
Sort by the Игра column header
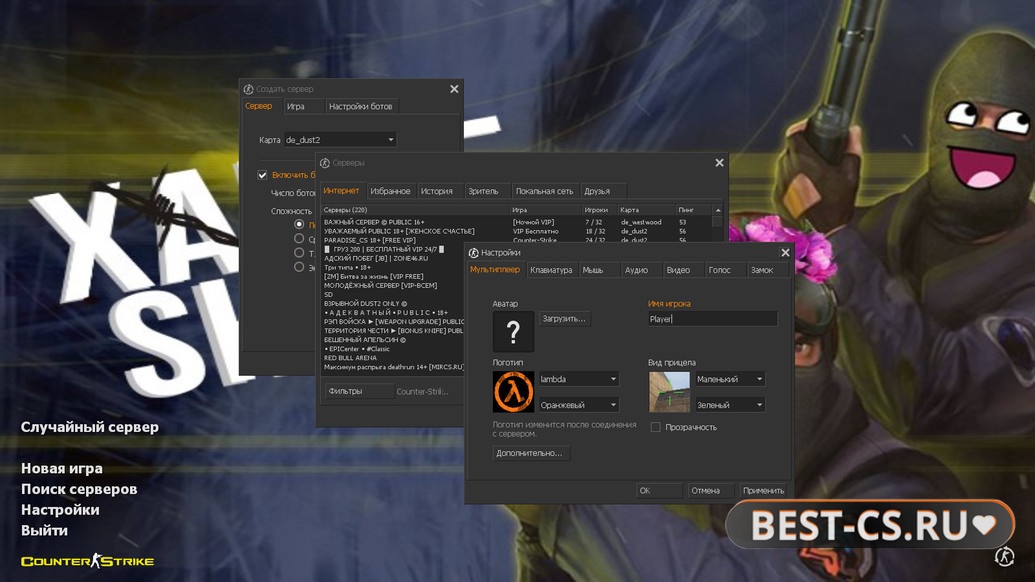[x=545, y=210]
